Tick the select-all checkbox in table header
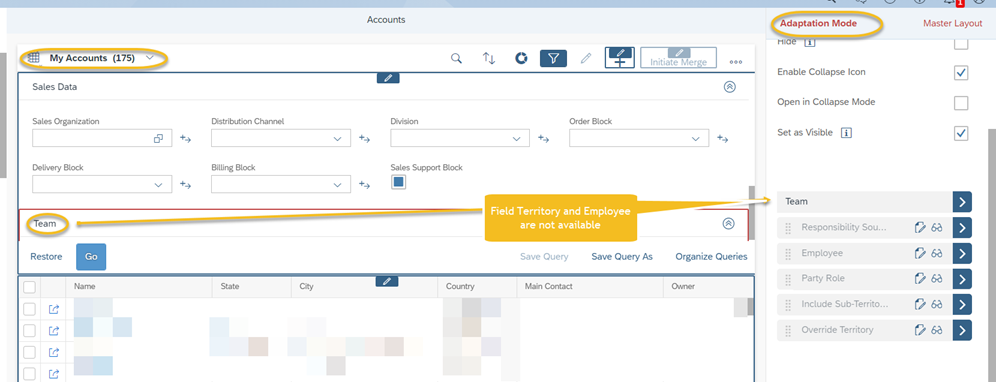996x382 pixels. click(x=29, y=287)
